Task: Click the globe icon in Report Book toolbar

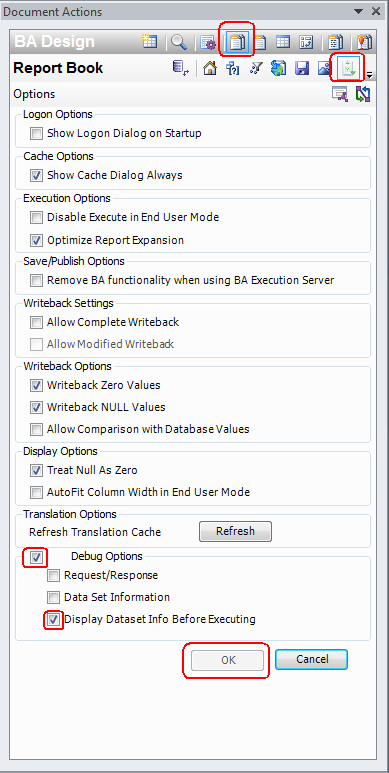Action: (x=279, y=68)
